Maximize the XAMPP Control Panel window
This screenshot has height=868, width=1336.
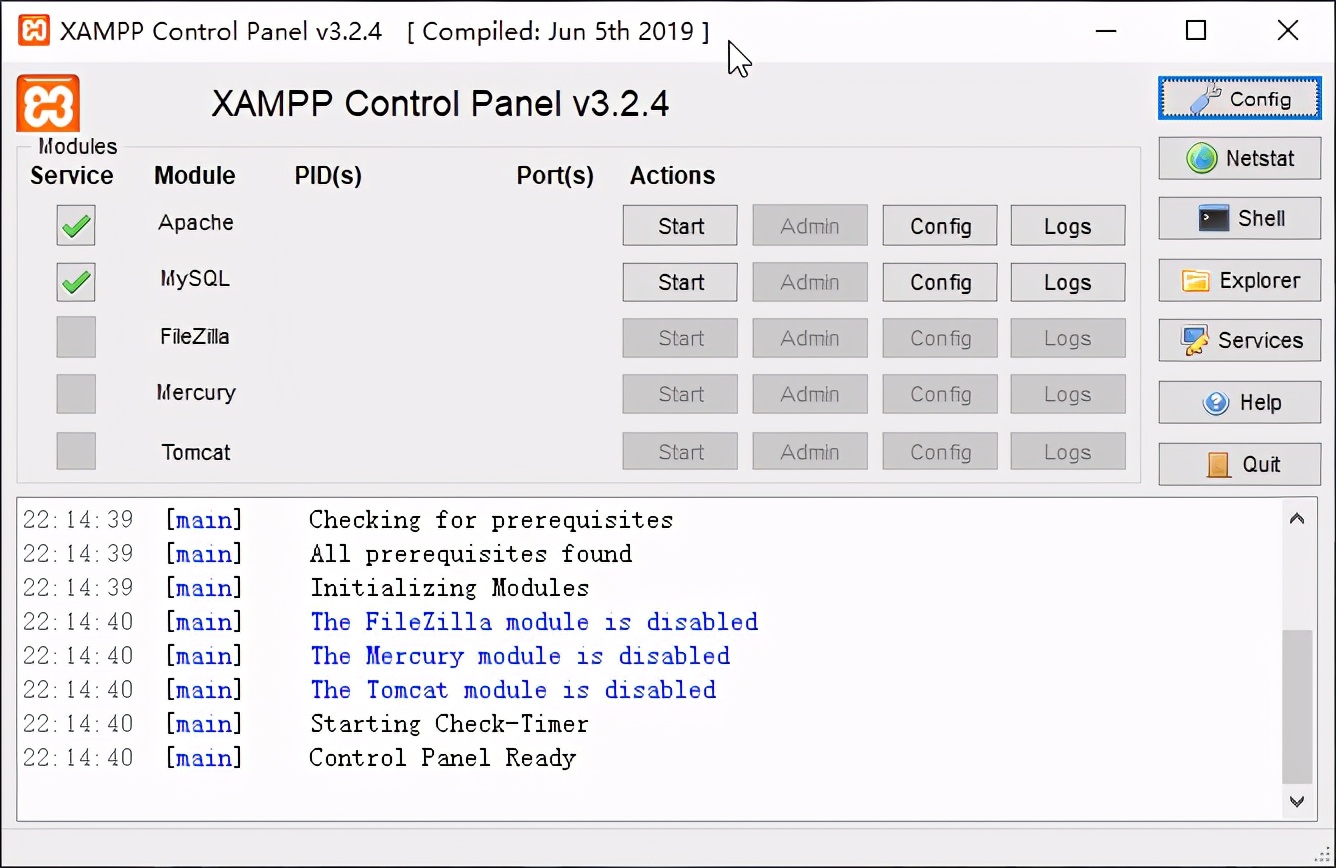click(1196, 30)
